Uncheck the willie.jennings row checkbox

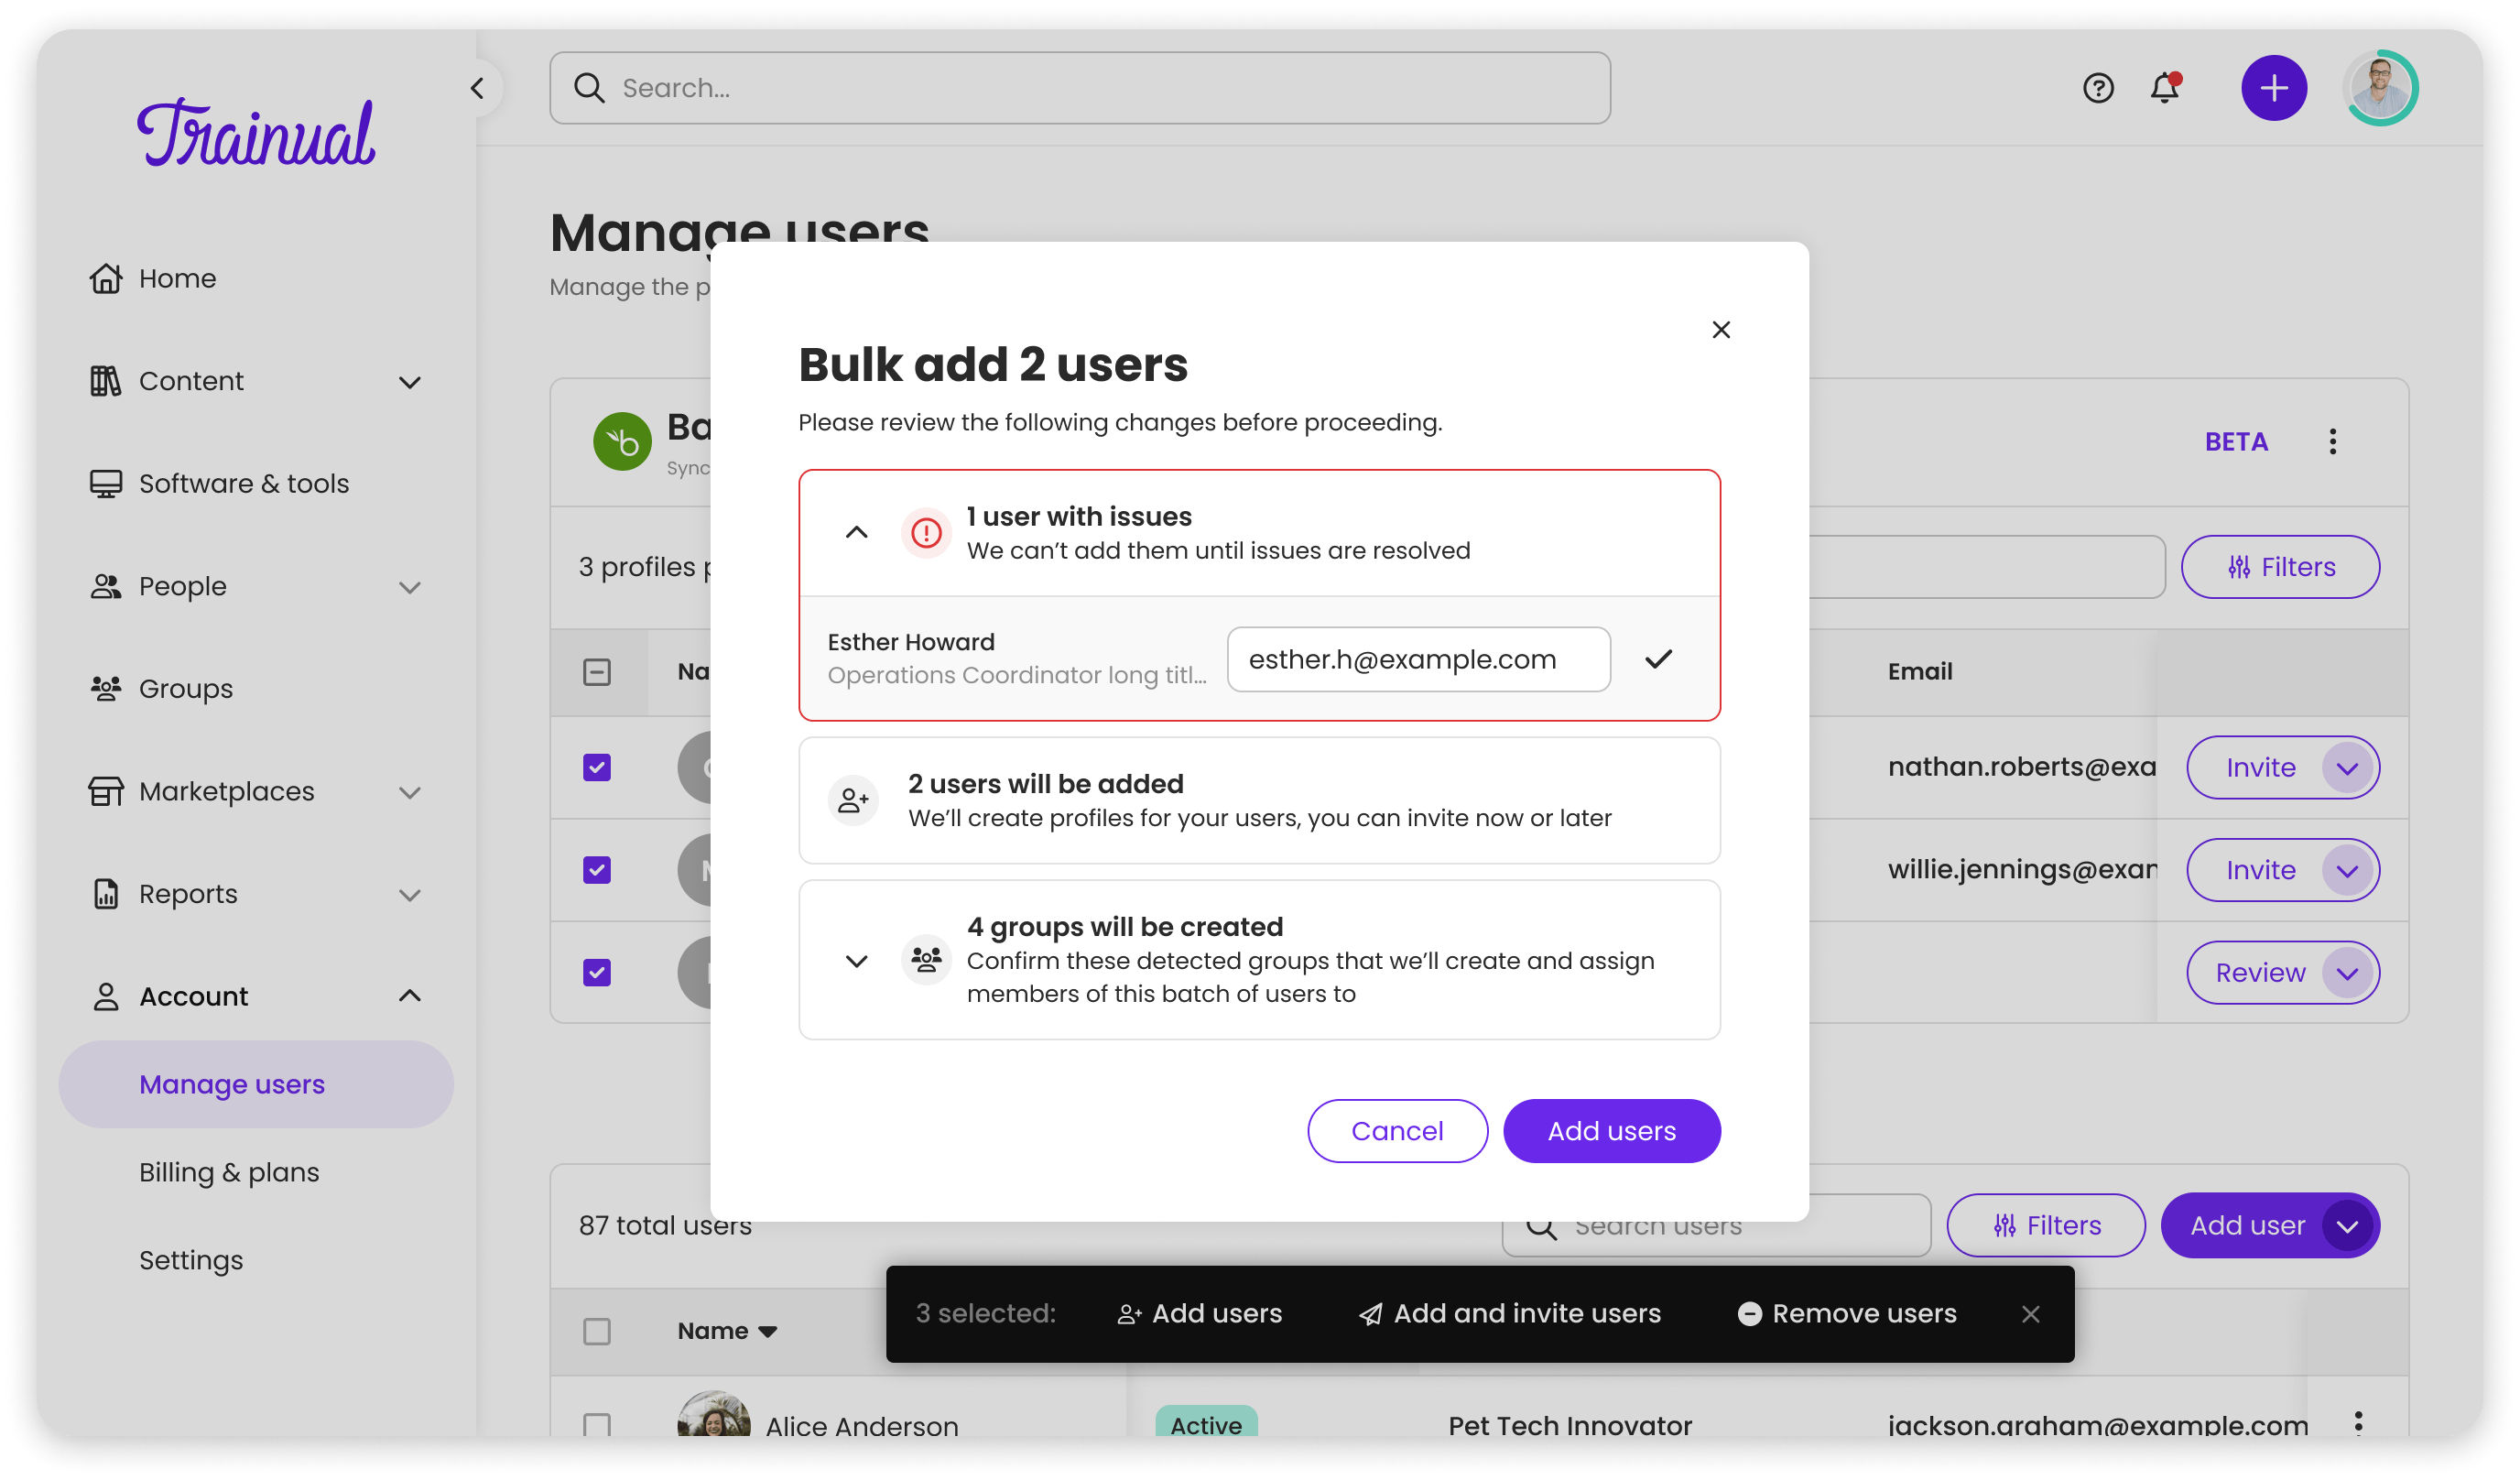pyautogui.click(x=597, y=870)
